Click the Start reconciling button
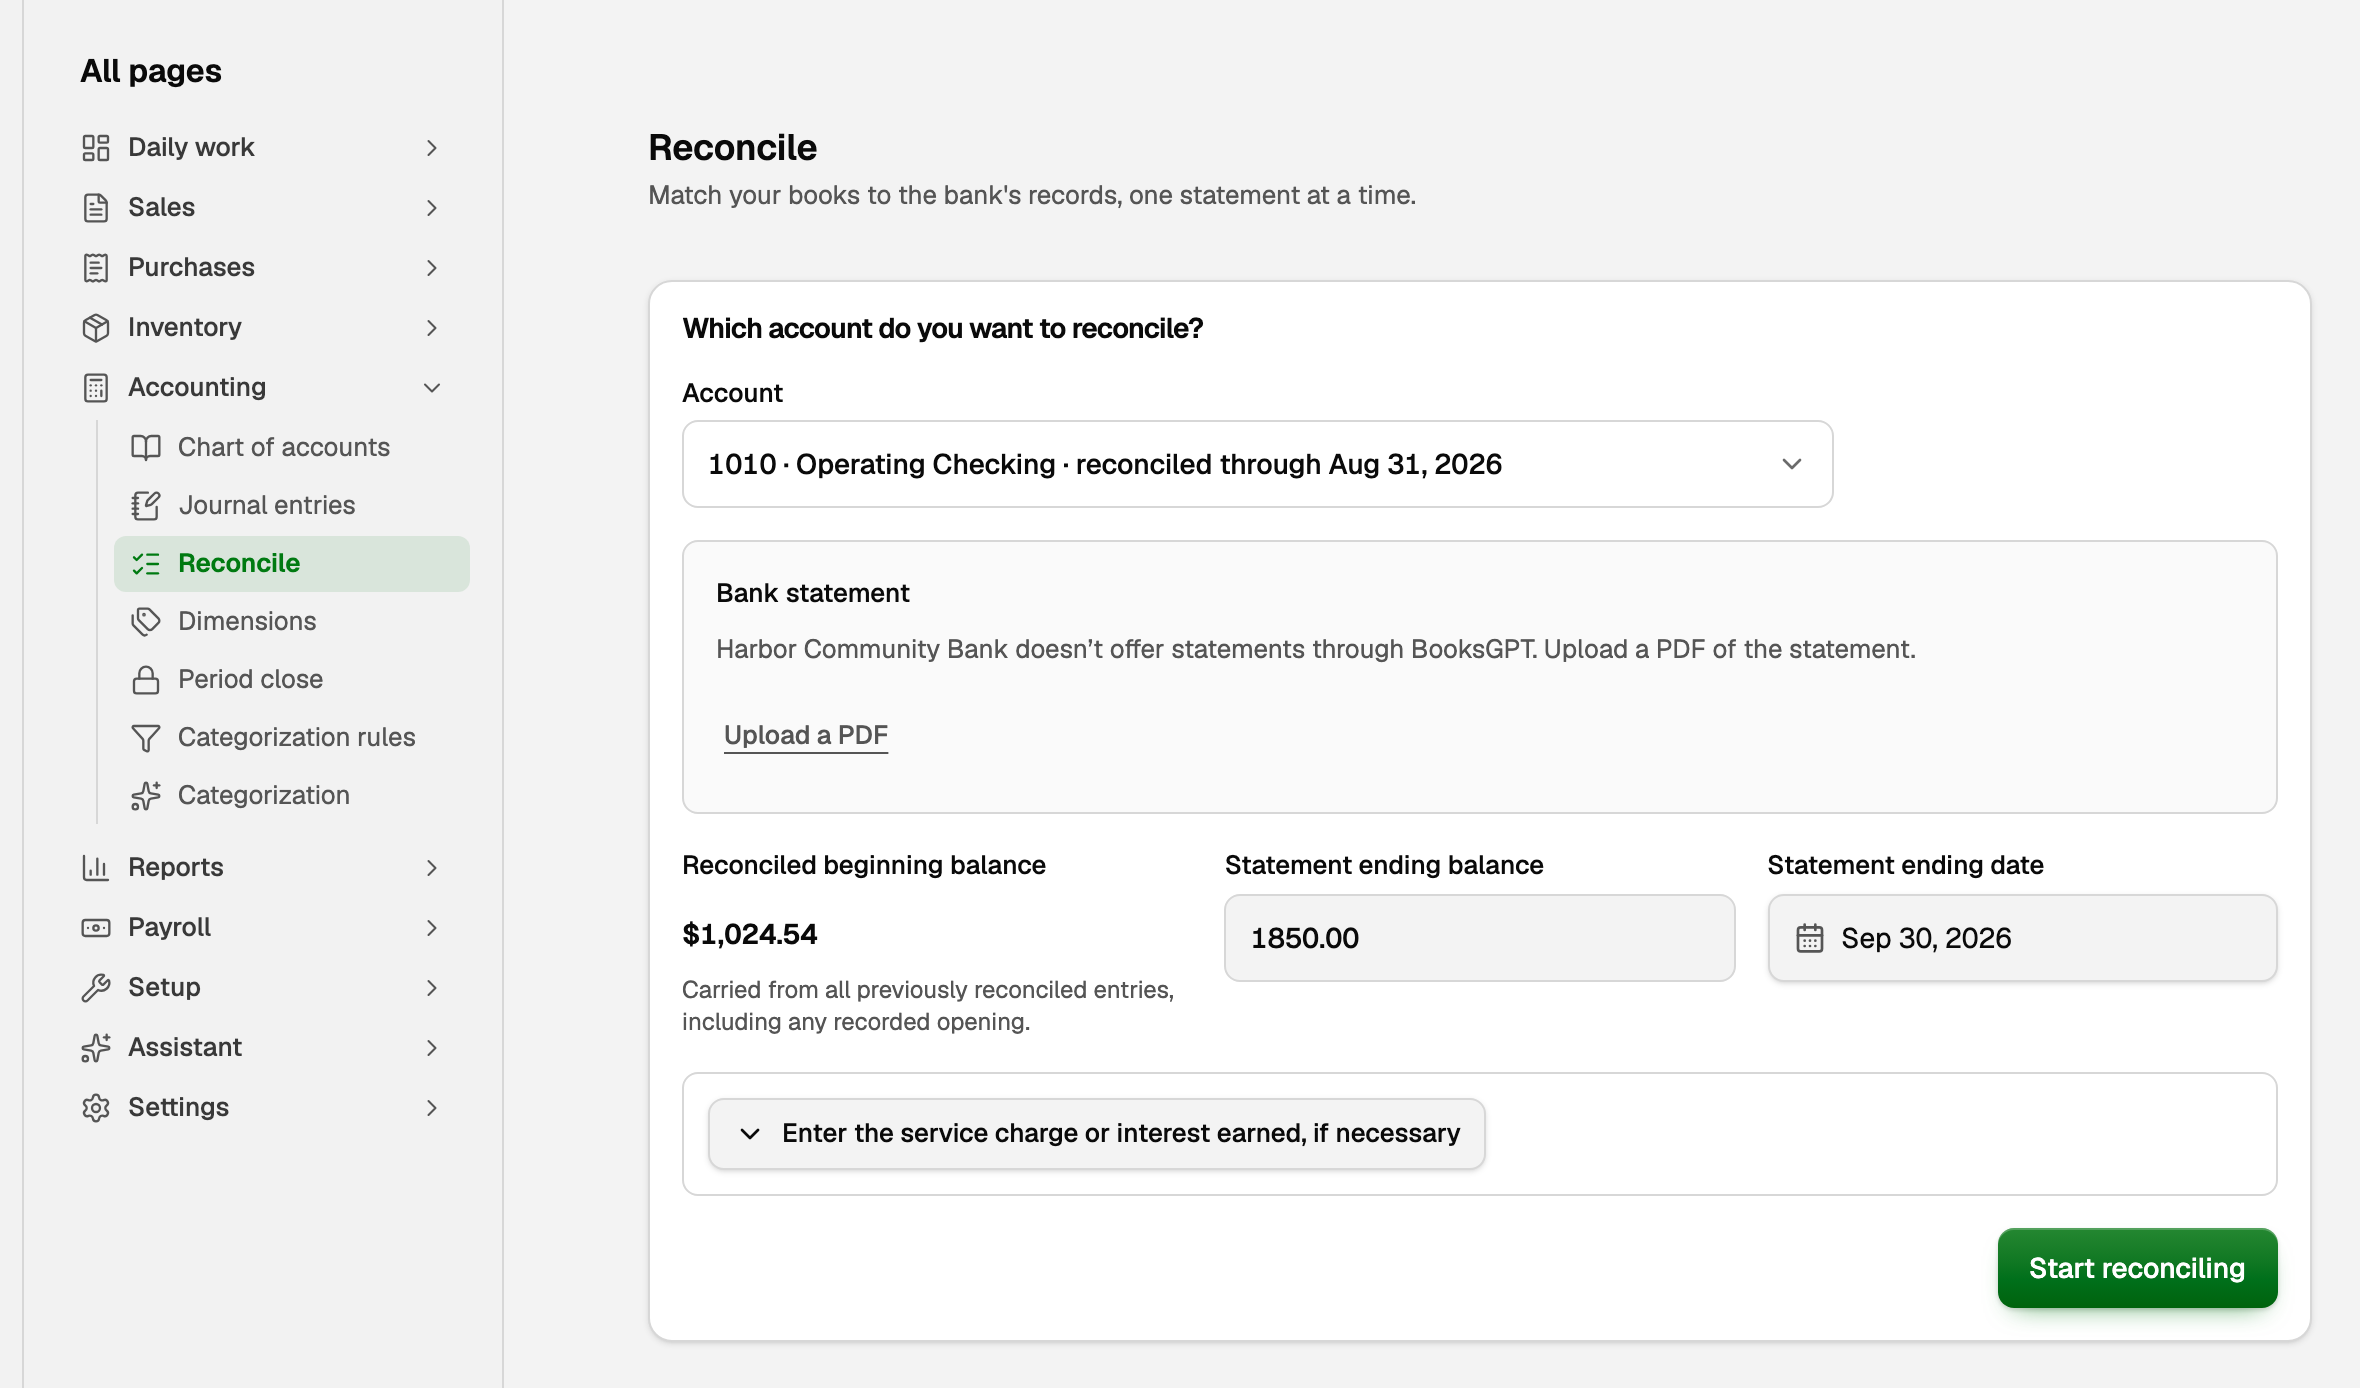This screenshot has height=1388, width=2360. (2137, 1268)
